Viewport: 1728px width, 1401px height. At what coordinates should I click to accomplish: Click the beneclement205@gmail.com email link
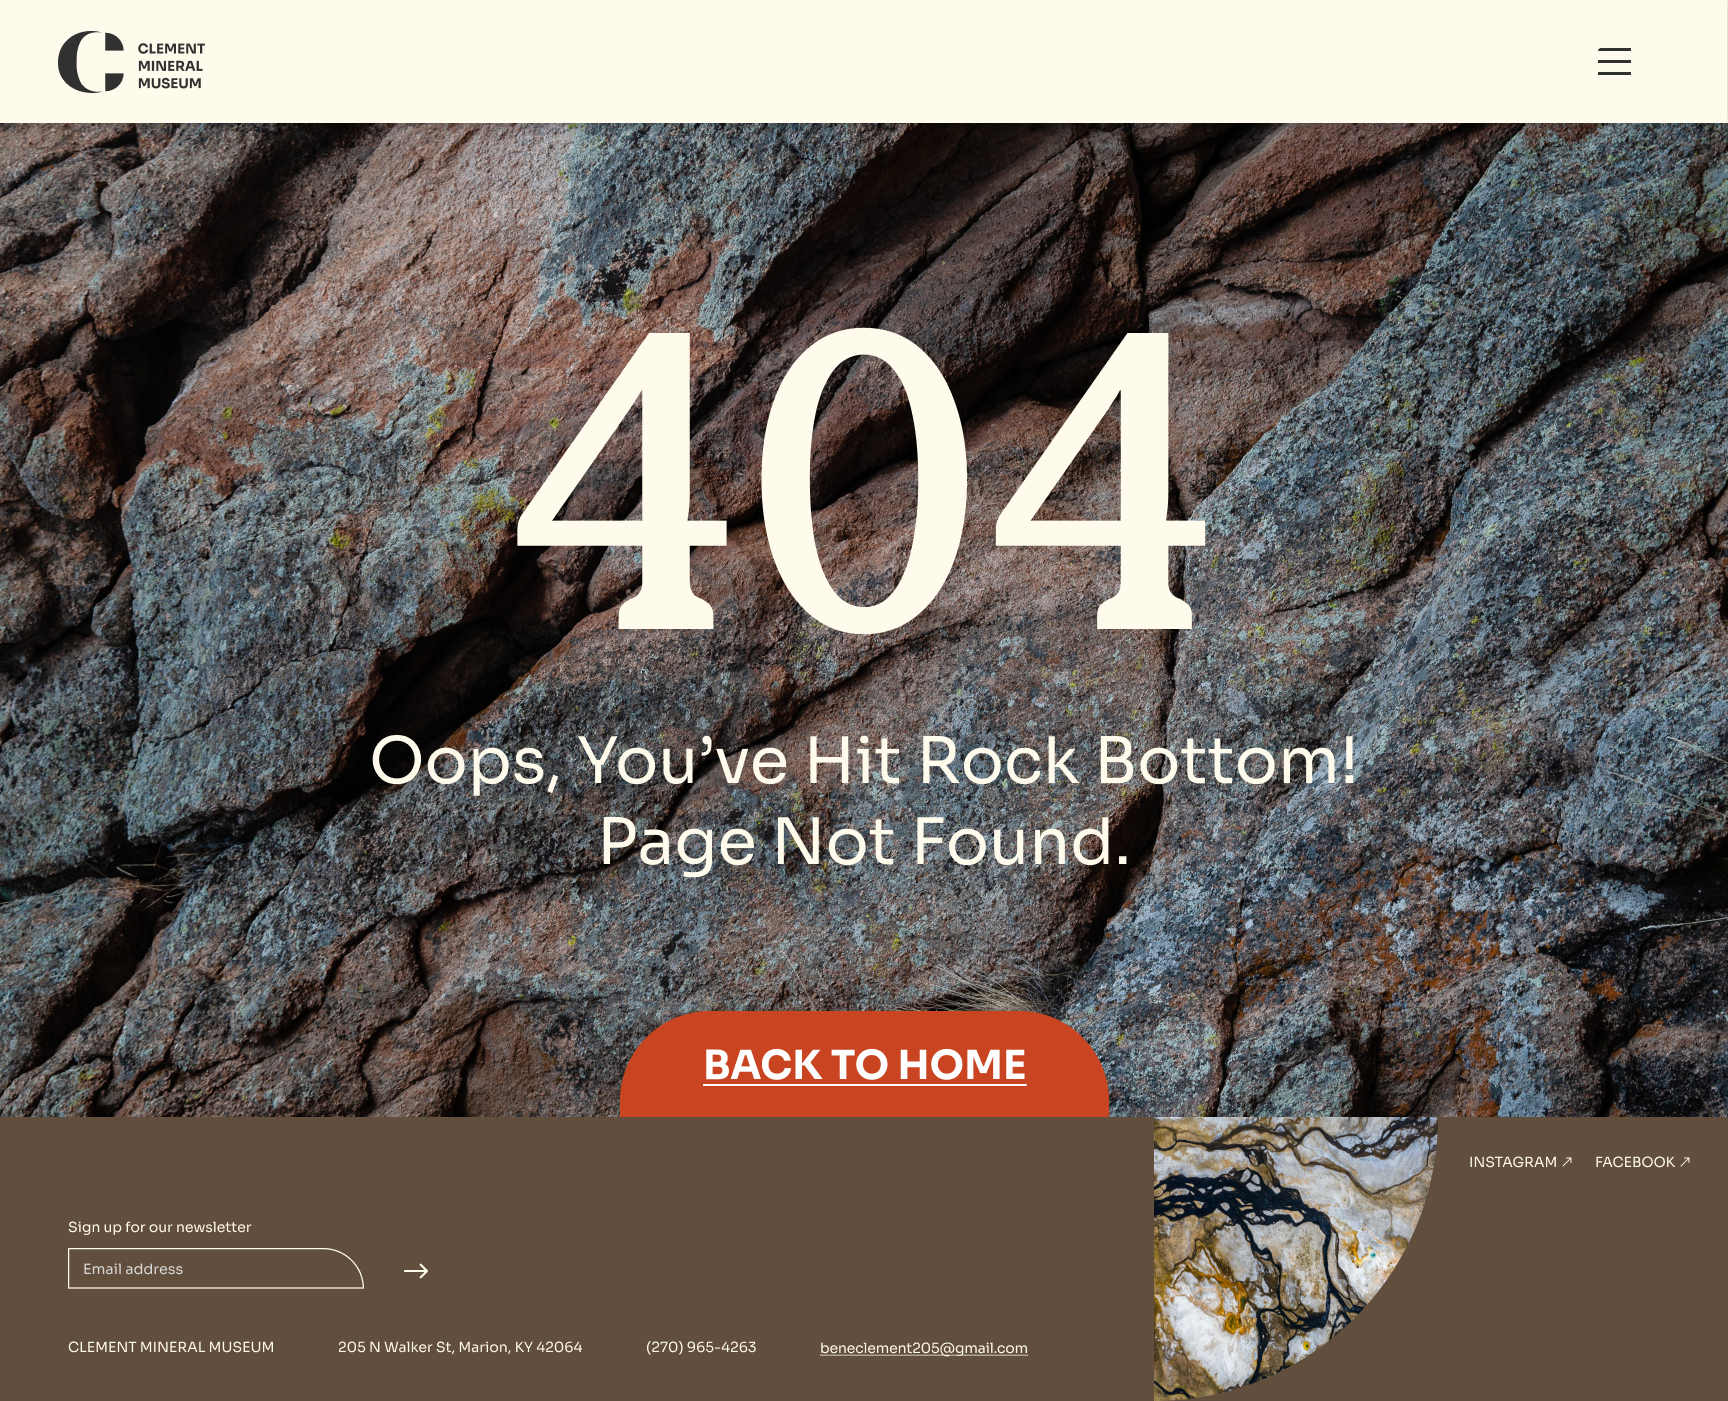click(924, 1348)
